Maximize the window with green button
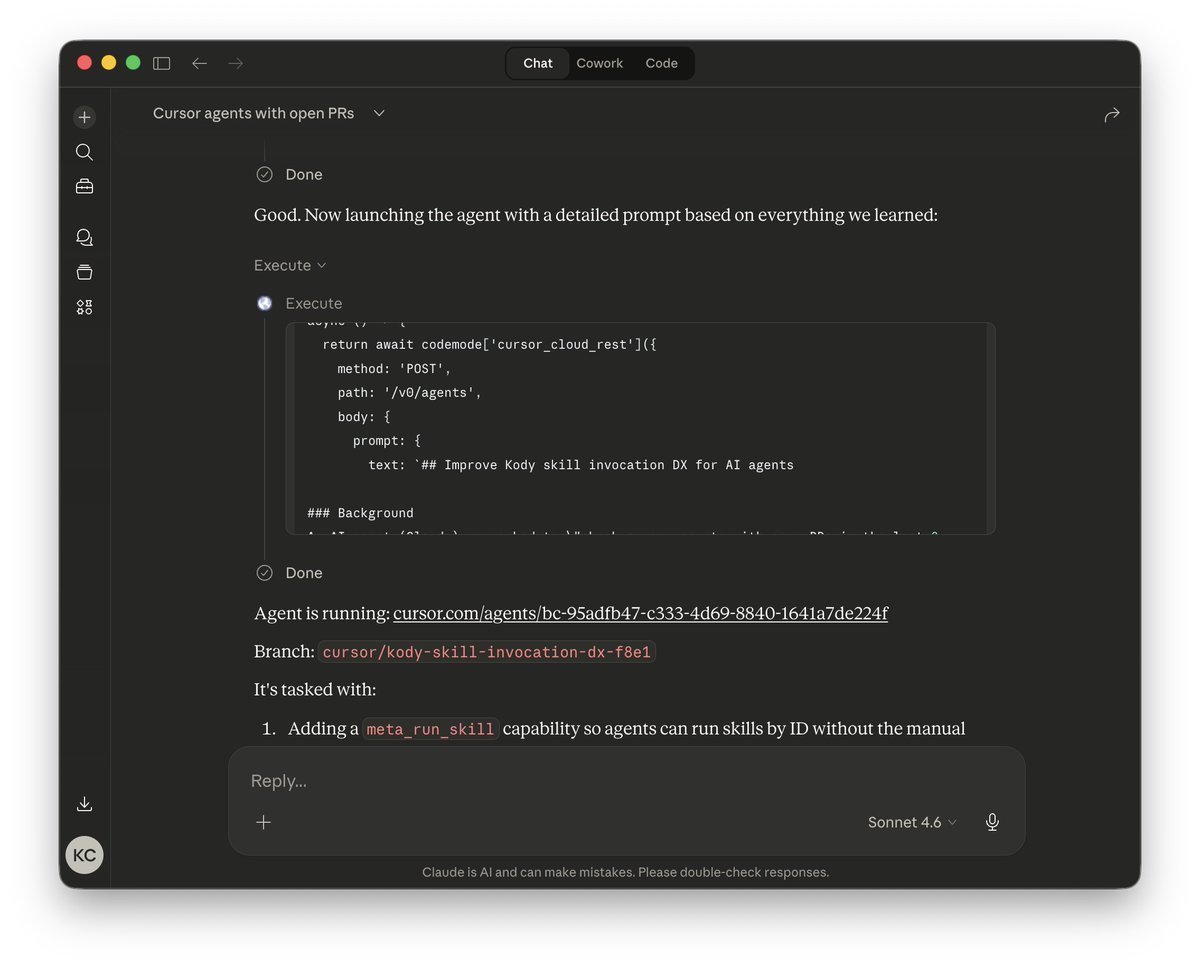Screen dimensions: 1200x967 132,62
